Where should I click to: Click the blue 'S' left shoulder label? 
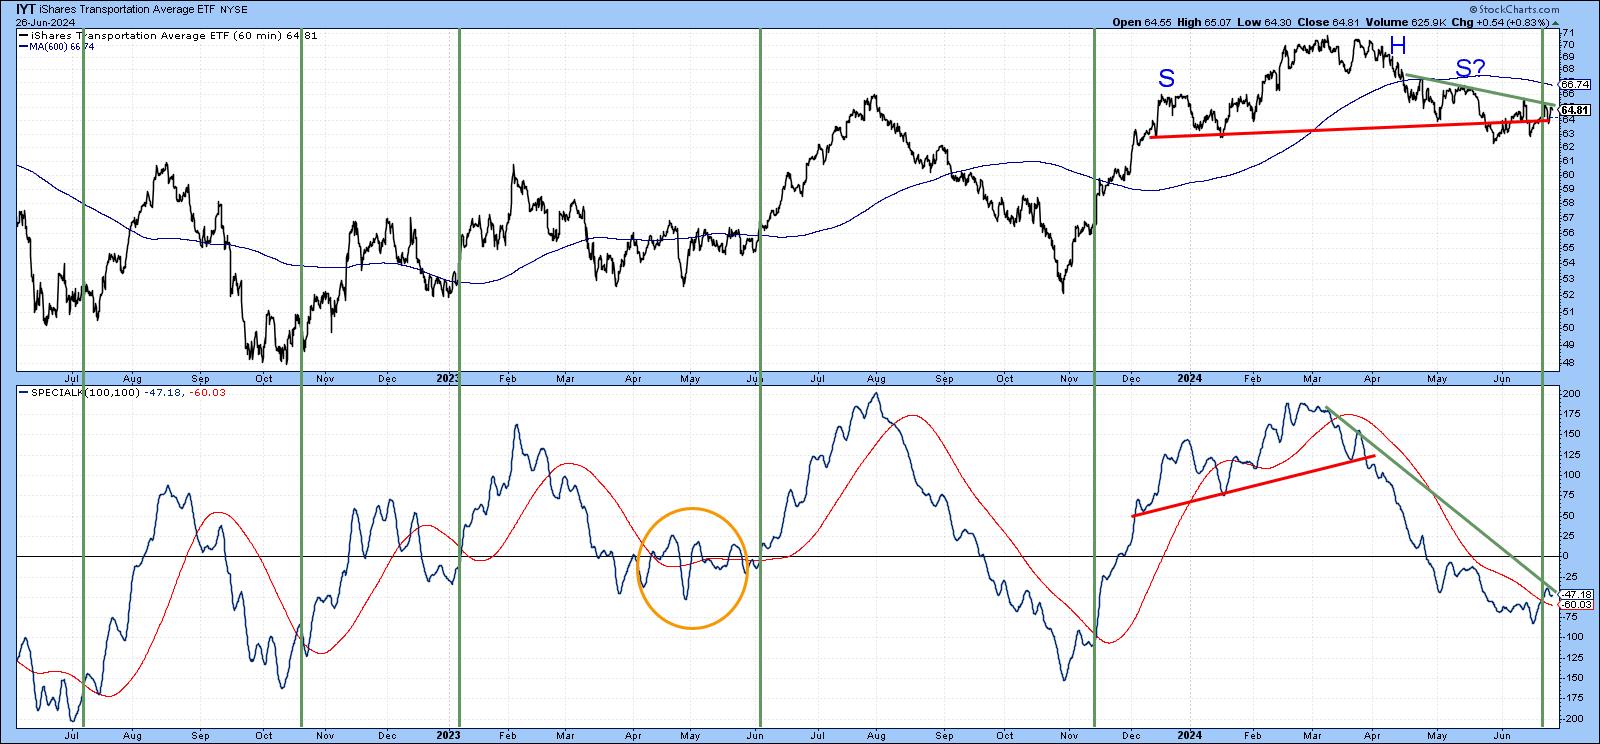pyautogui.click(x=1166, y=78)
